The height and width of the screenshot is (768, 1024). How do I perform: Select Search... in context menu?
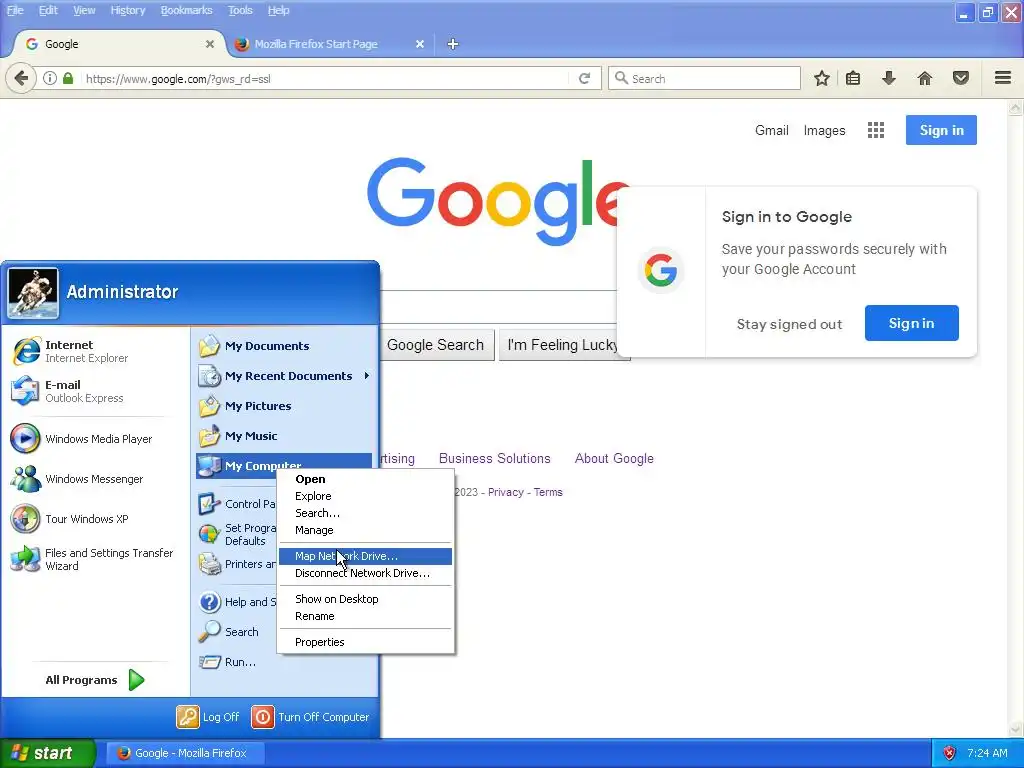point(365,513)
